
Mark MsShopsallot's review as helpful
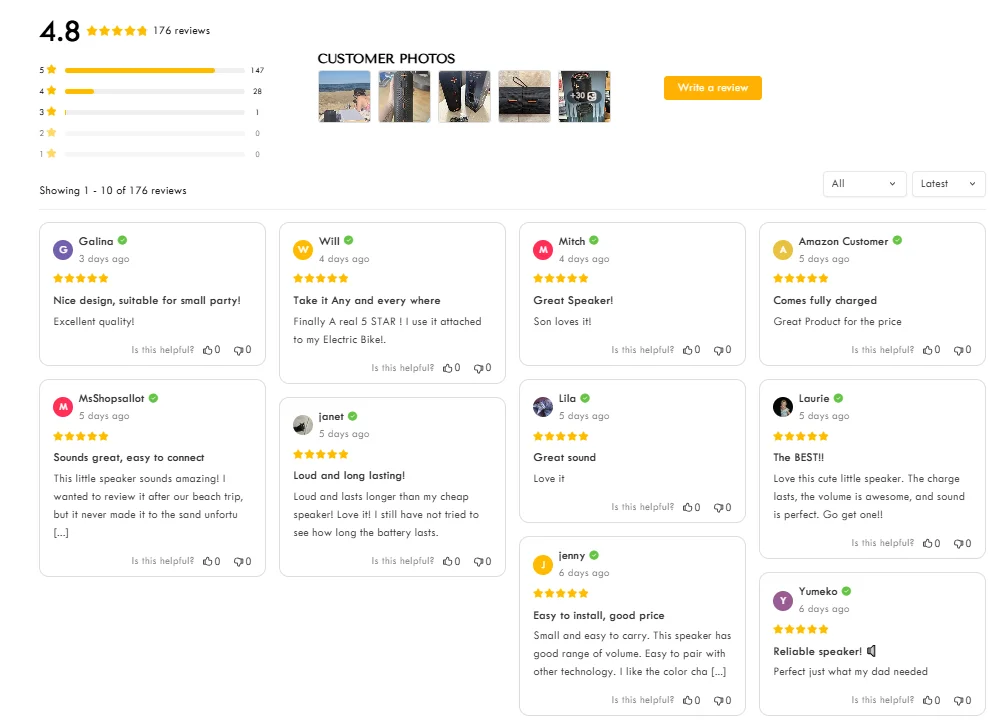click(x=209, y=561)
